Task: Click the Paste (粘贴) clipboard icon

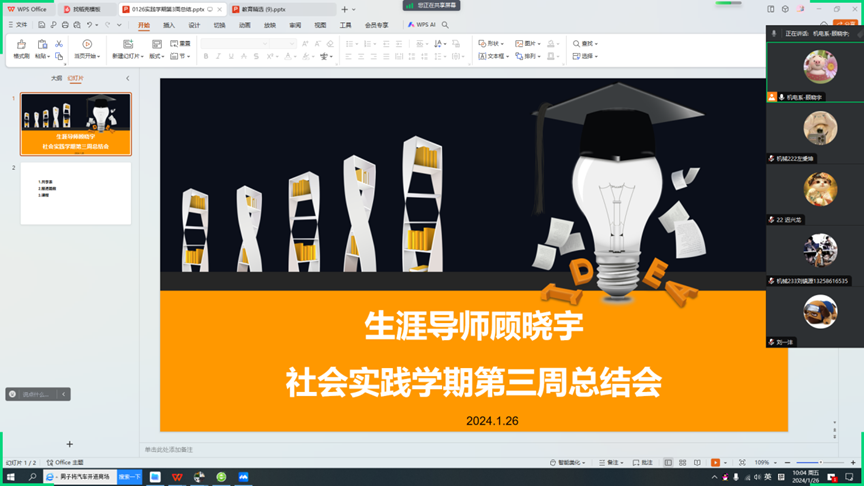Action: pyautogui.click(x=42, y=45)
